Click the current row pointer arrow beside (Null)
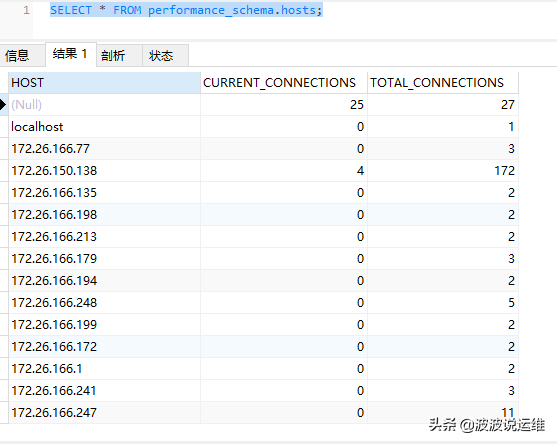This screenshot has height=444, width=557. point(3,105)
